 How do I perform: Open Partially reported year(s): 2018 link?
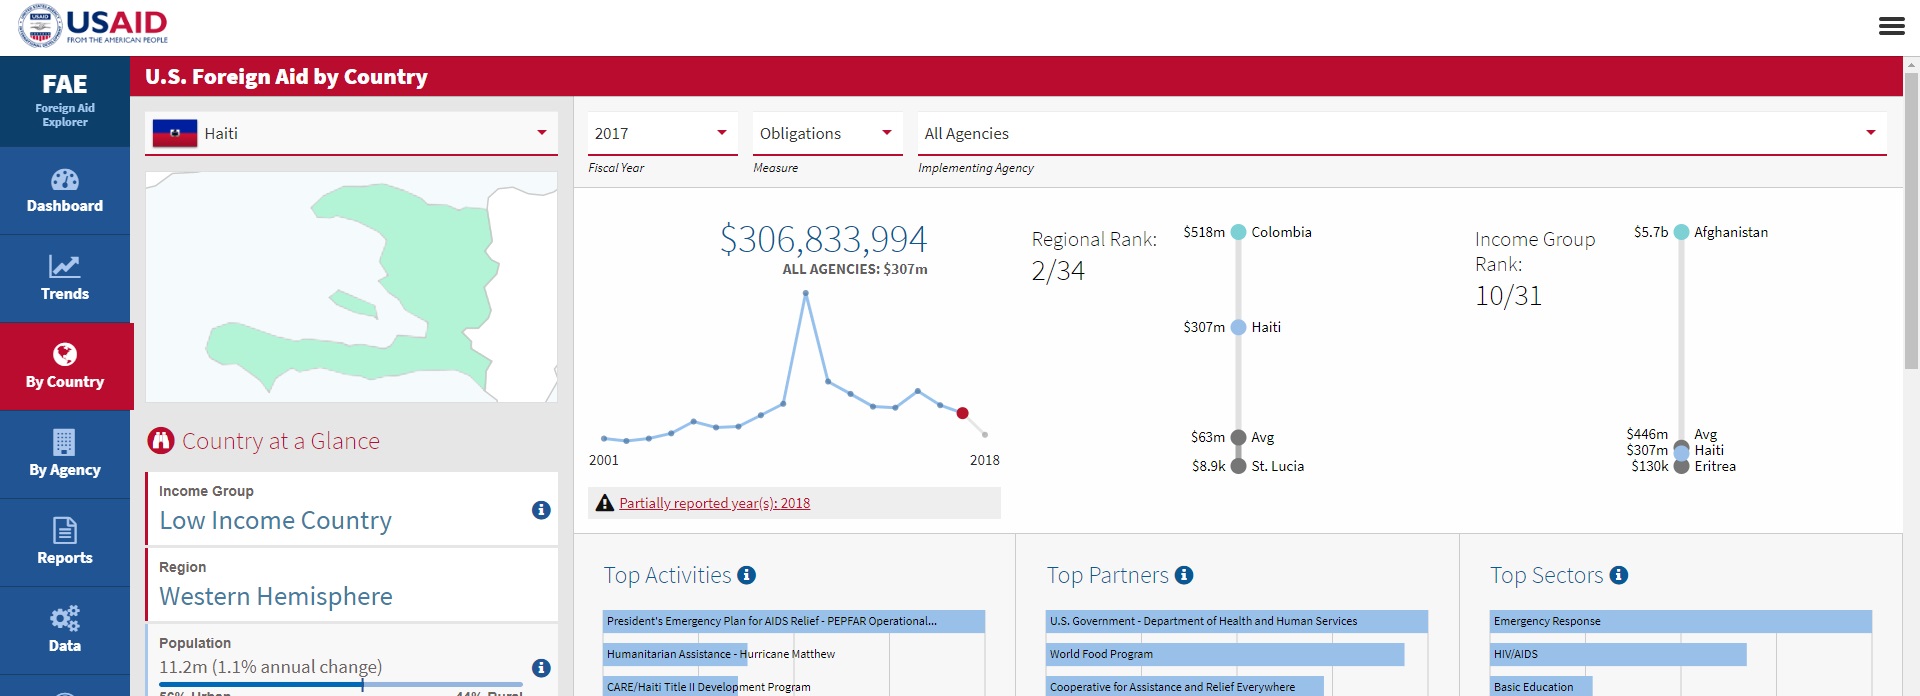point(714,503)
